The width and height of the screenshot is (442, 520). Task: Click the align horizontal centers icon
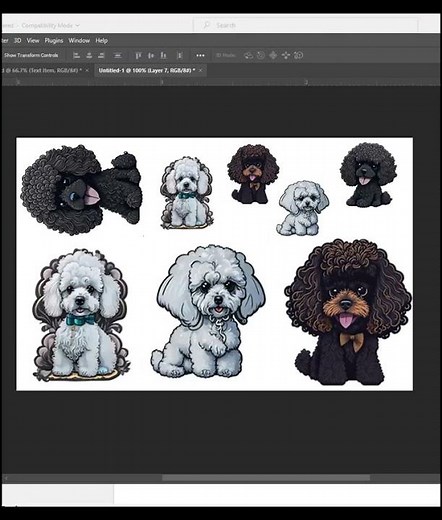(x=89, y=55)
